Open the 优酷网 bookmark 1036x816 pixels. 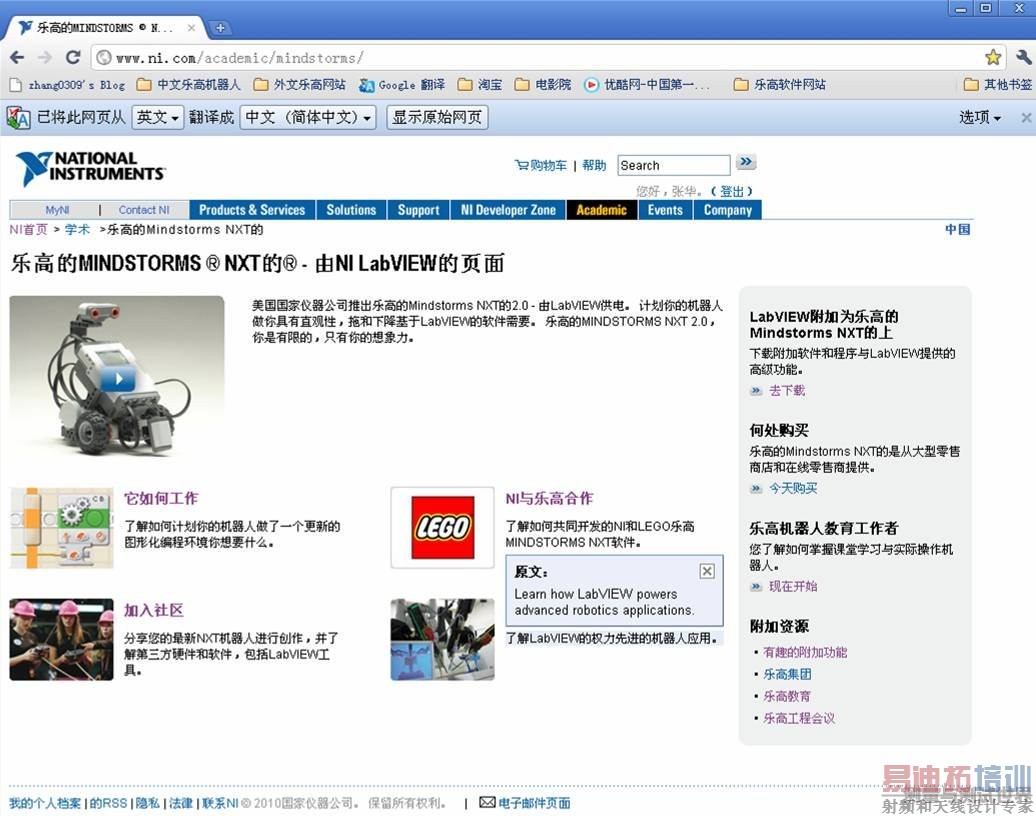pos(647,85)
